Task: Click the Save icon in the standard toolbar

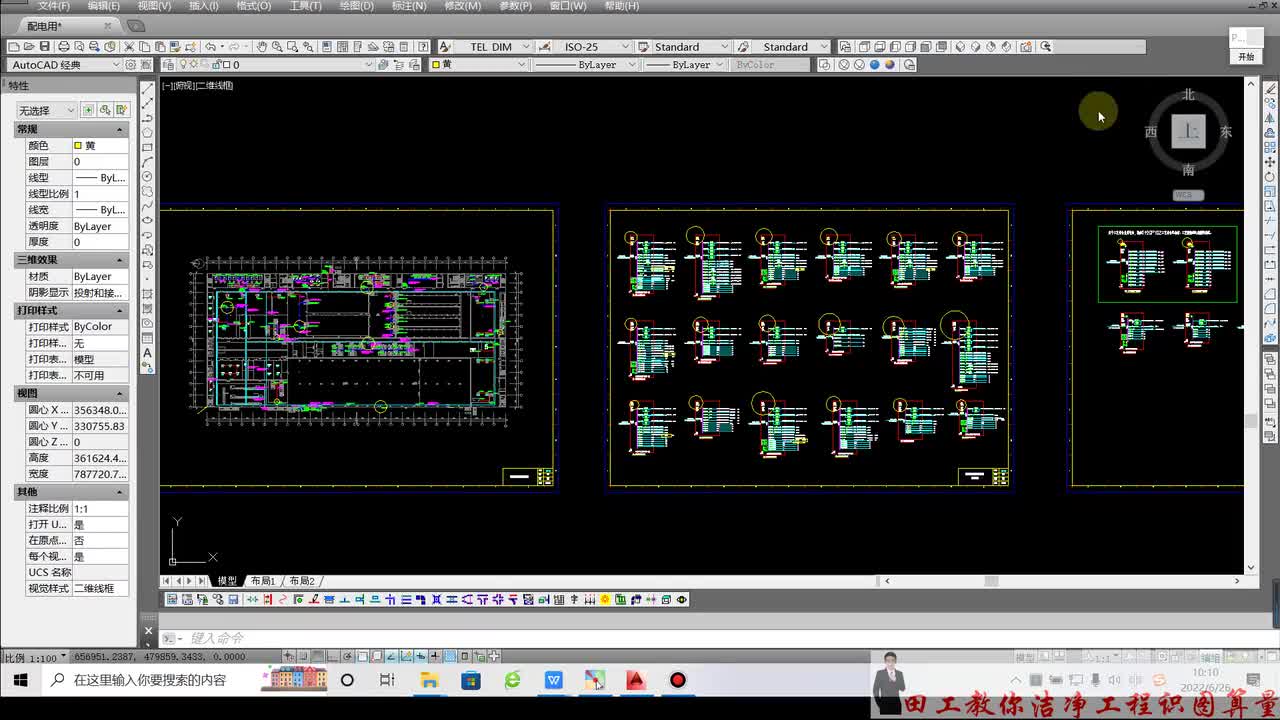Action: 45,47
